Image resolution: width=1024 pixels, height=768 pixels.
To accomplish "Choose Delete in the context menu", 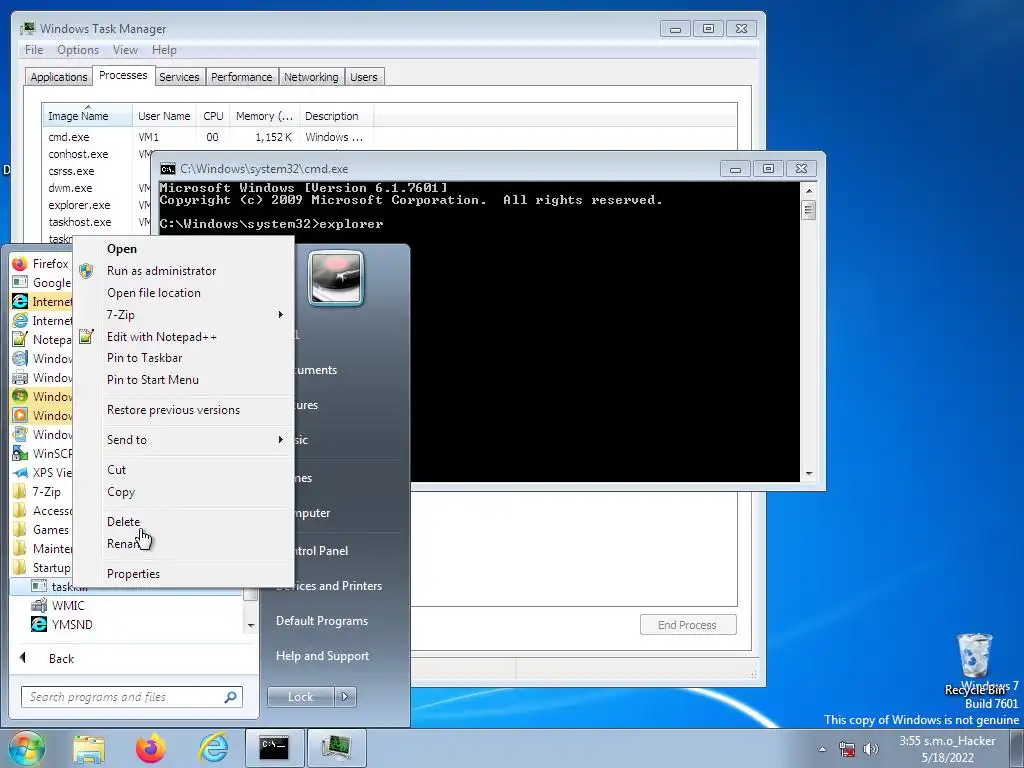I will [123, 522].
